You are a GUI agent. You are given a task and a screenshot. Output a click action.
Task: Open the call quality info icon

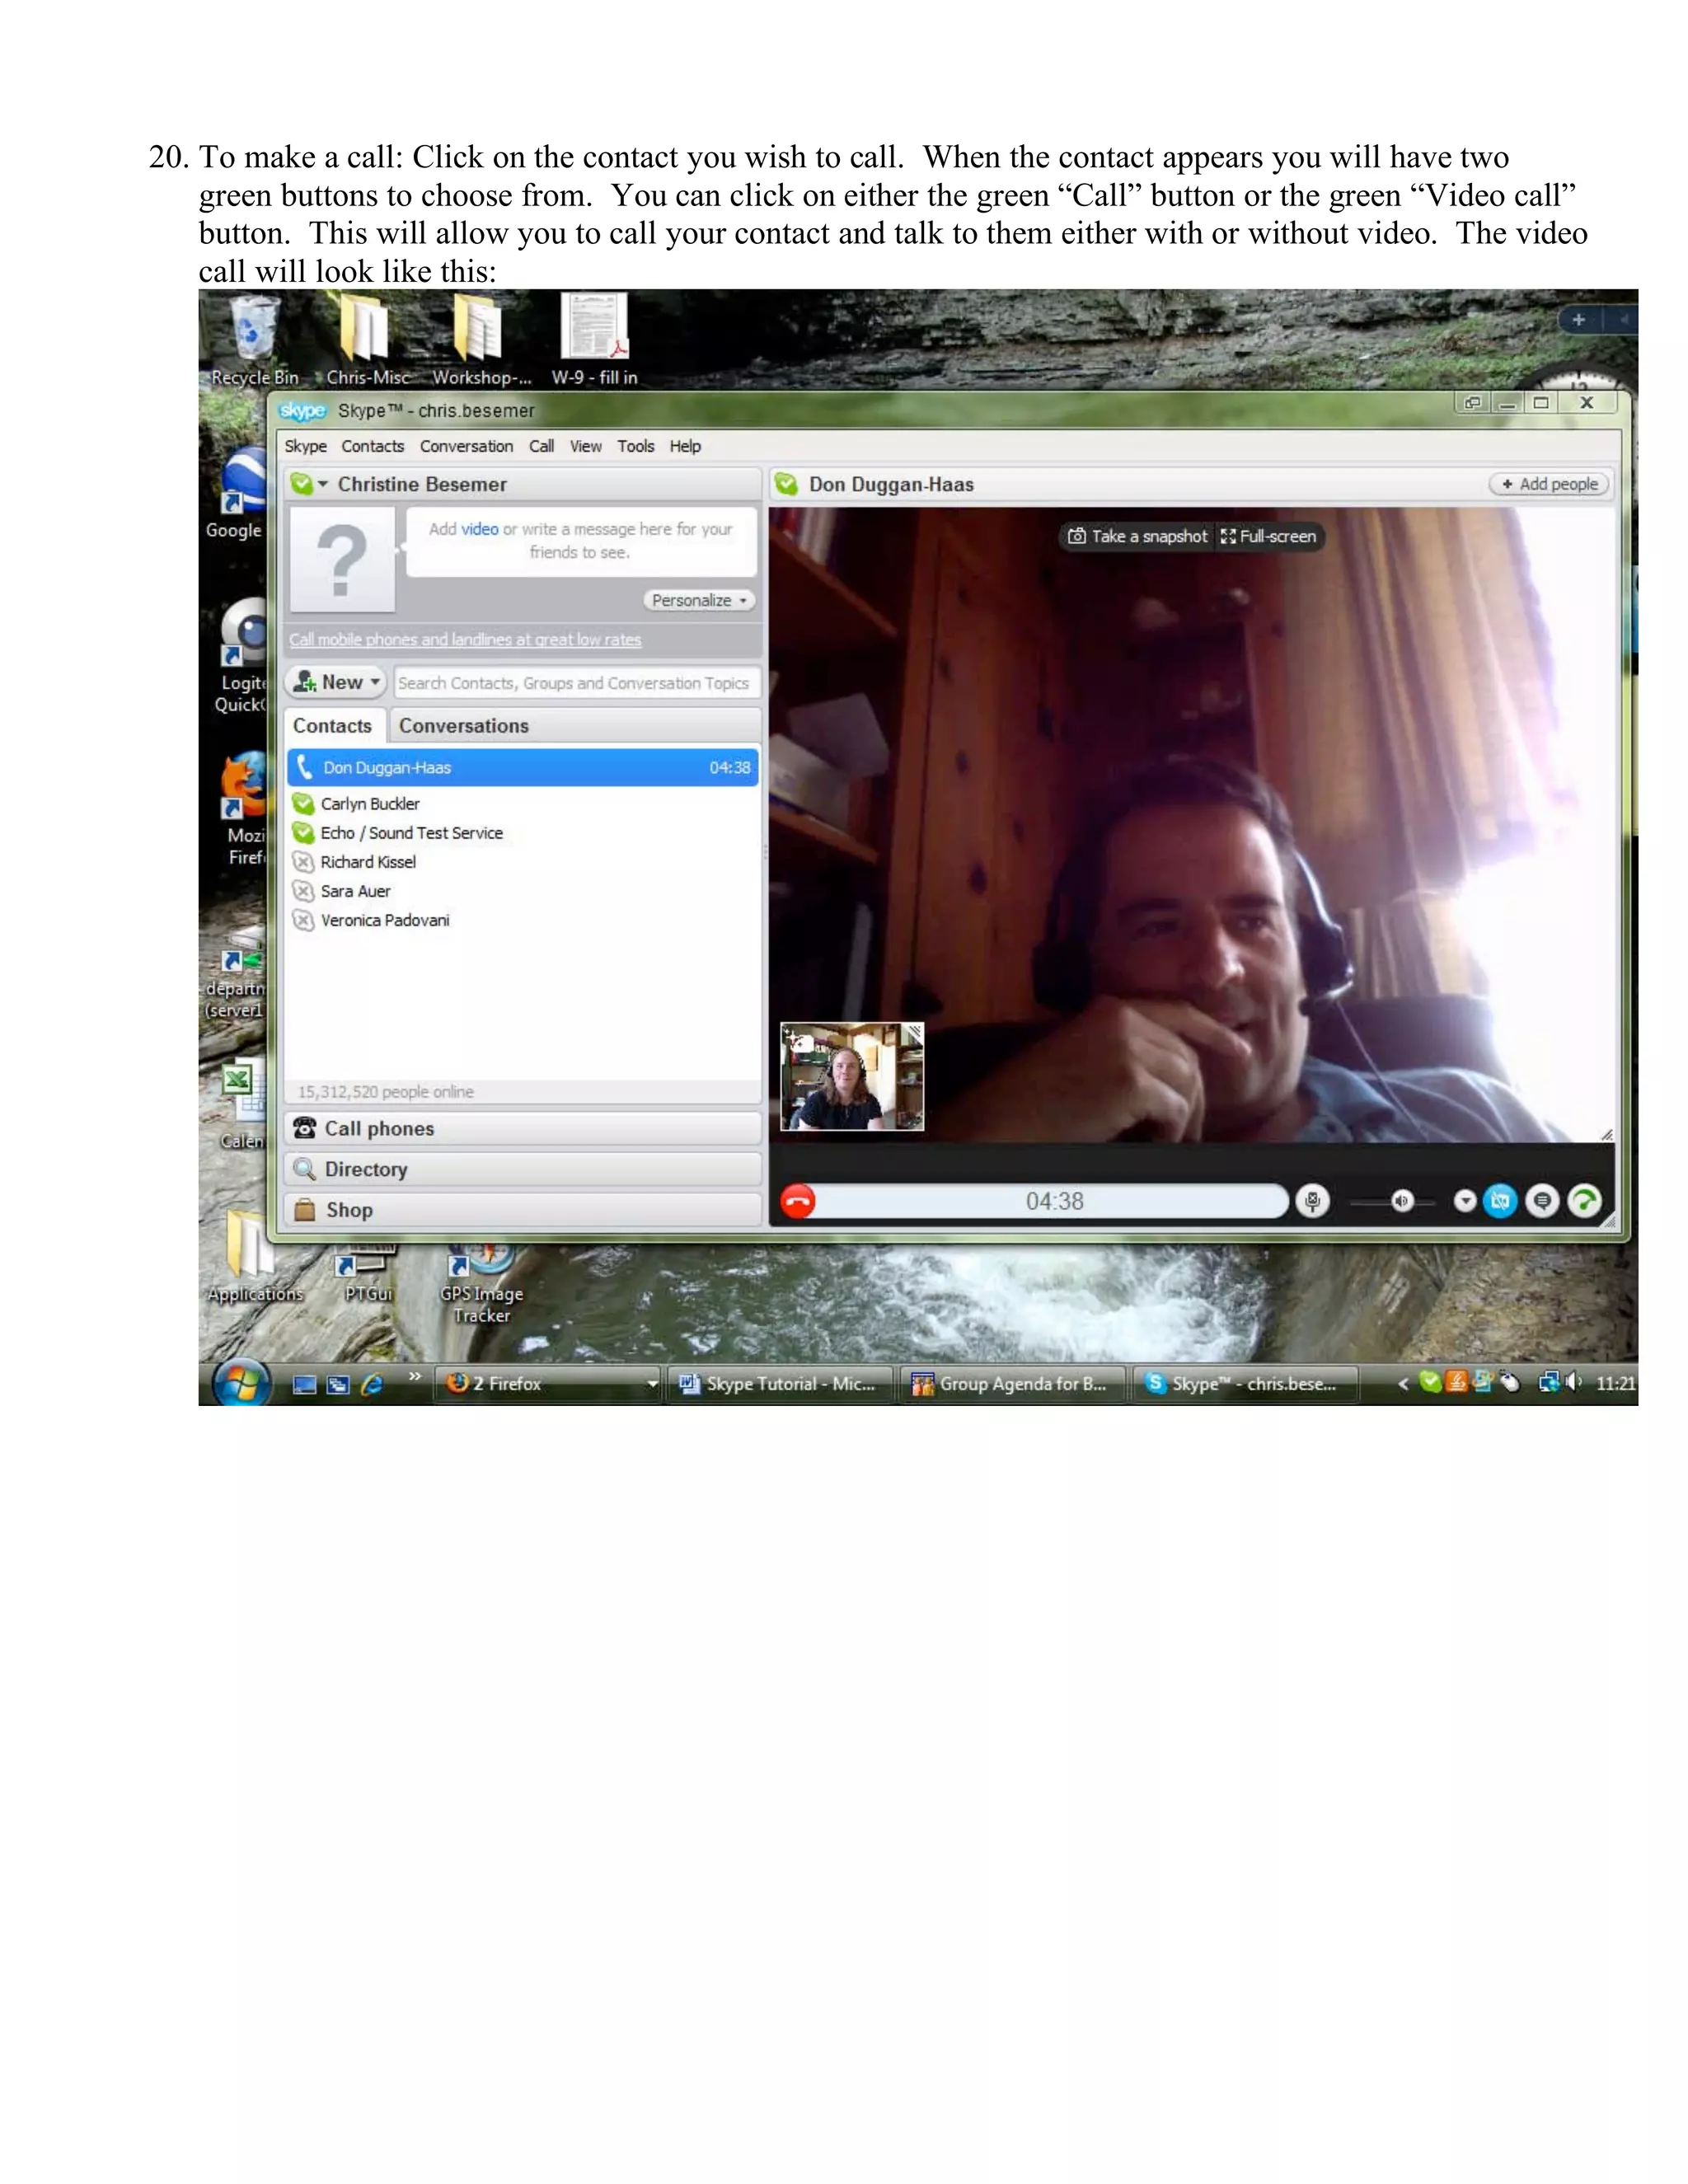pyautogui.click(x=1584, y=1201)
